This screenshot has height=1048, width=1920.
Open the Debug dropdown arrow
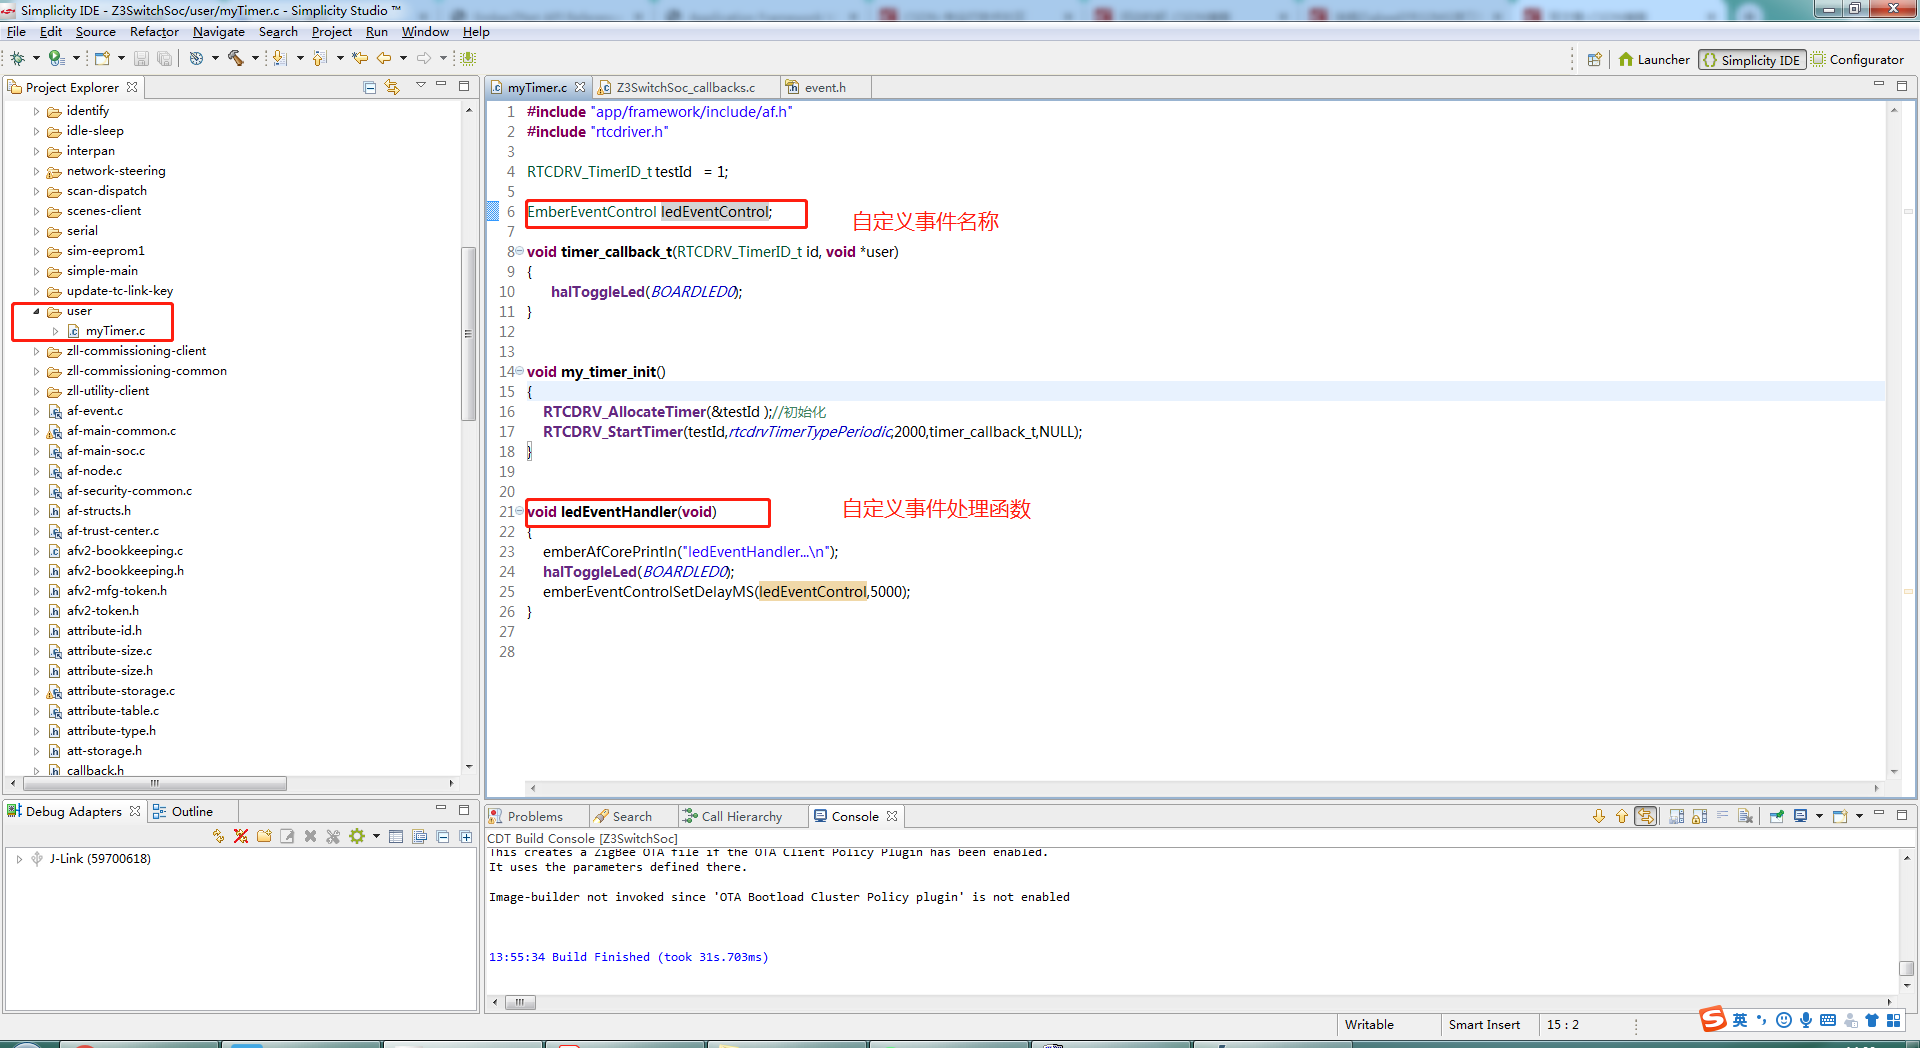(x=36, y=59)
